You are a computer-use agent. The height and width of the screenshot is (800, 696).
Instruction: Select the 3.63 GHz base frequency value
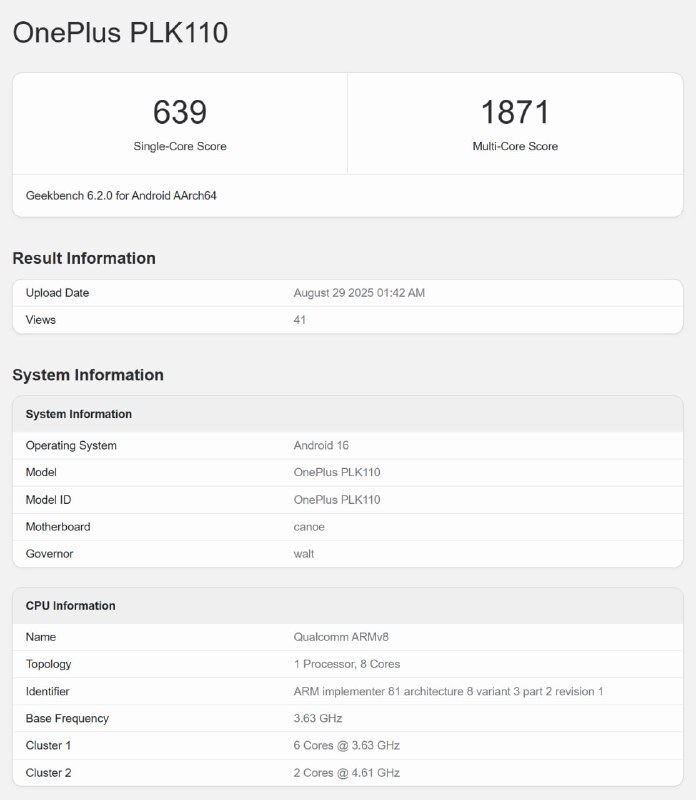317,719
